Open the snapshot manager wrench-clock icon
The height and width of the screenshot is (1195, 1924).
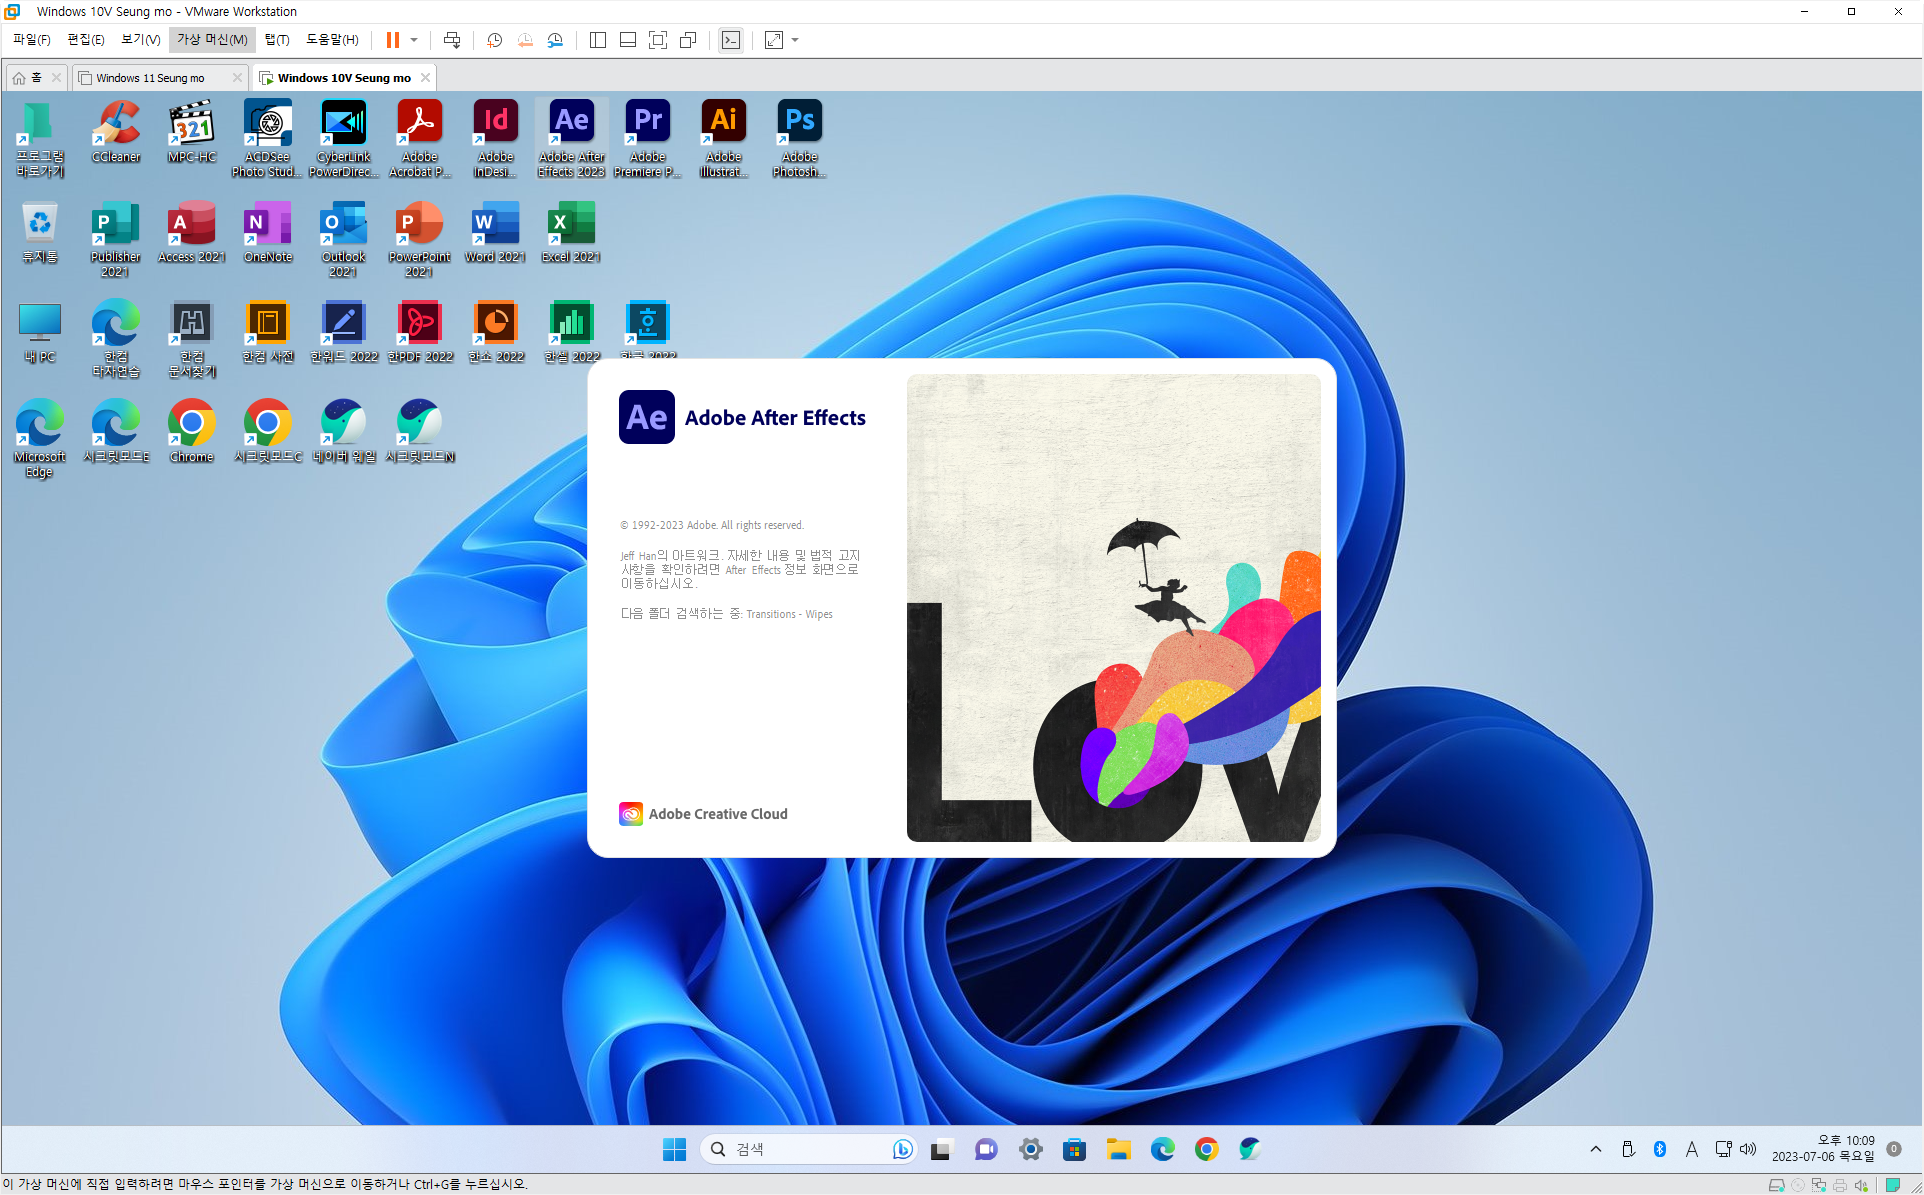click(555, 40)
